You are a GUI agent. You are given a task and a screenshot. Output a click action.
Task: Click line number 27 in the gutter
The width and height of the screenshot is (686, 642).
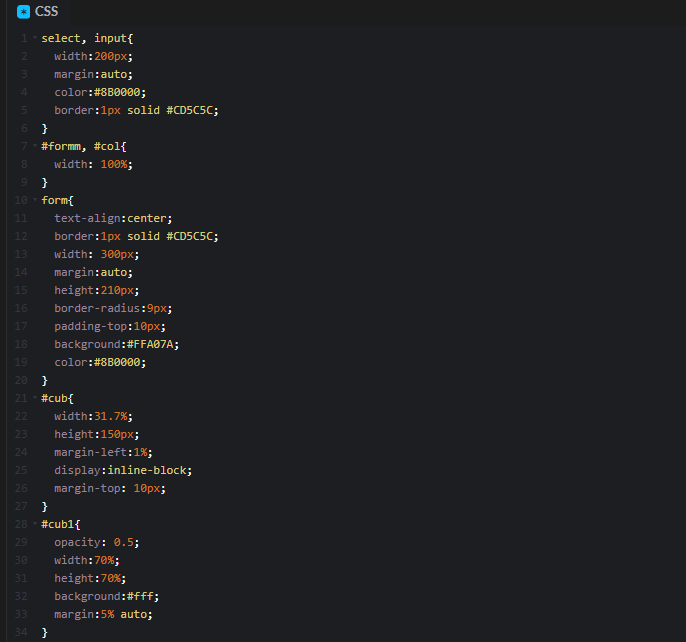(21, 506)
